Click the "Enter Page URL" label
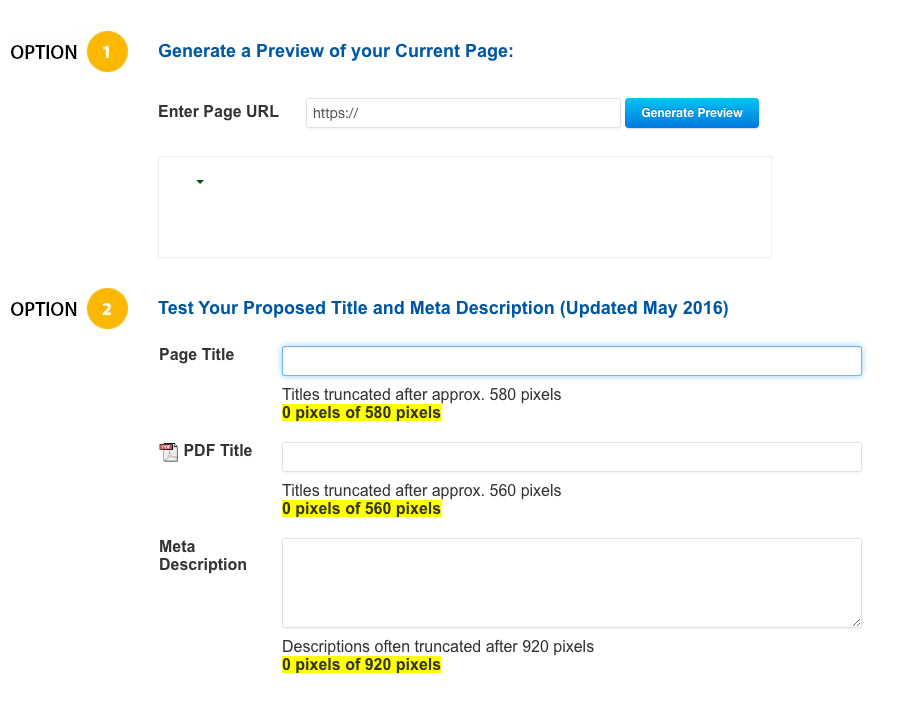Image resolution: width=910 pixels, height=714 pixels. (218, 111)
